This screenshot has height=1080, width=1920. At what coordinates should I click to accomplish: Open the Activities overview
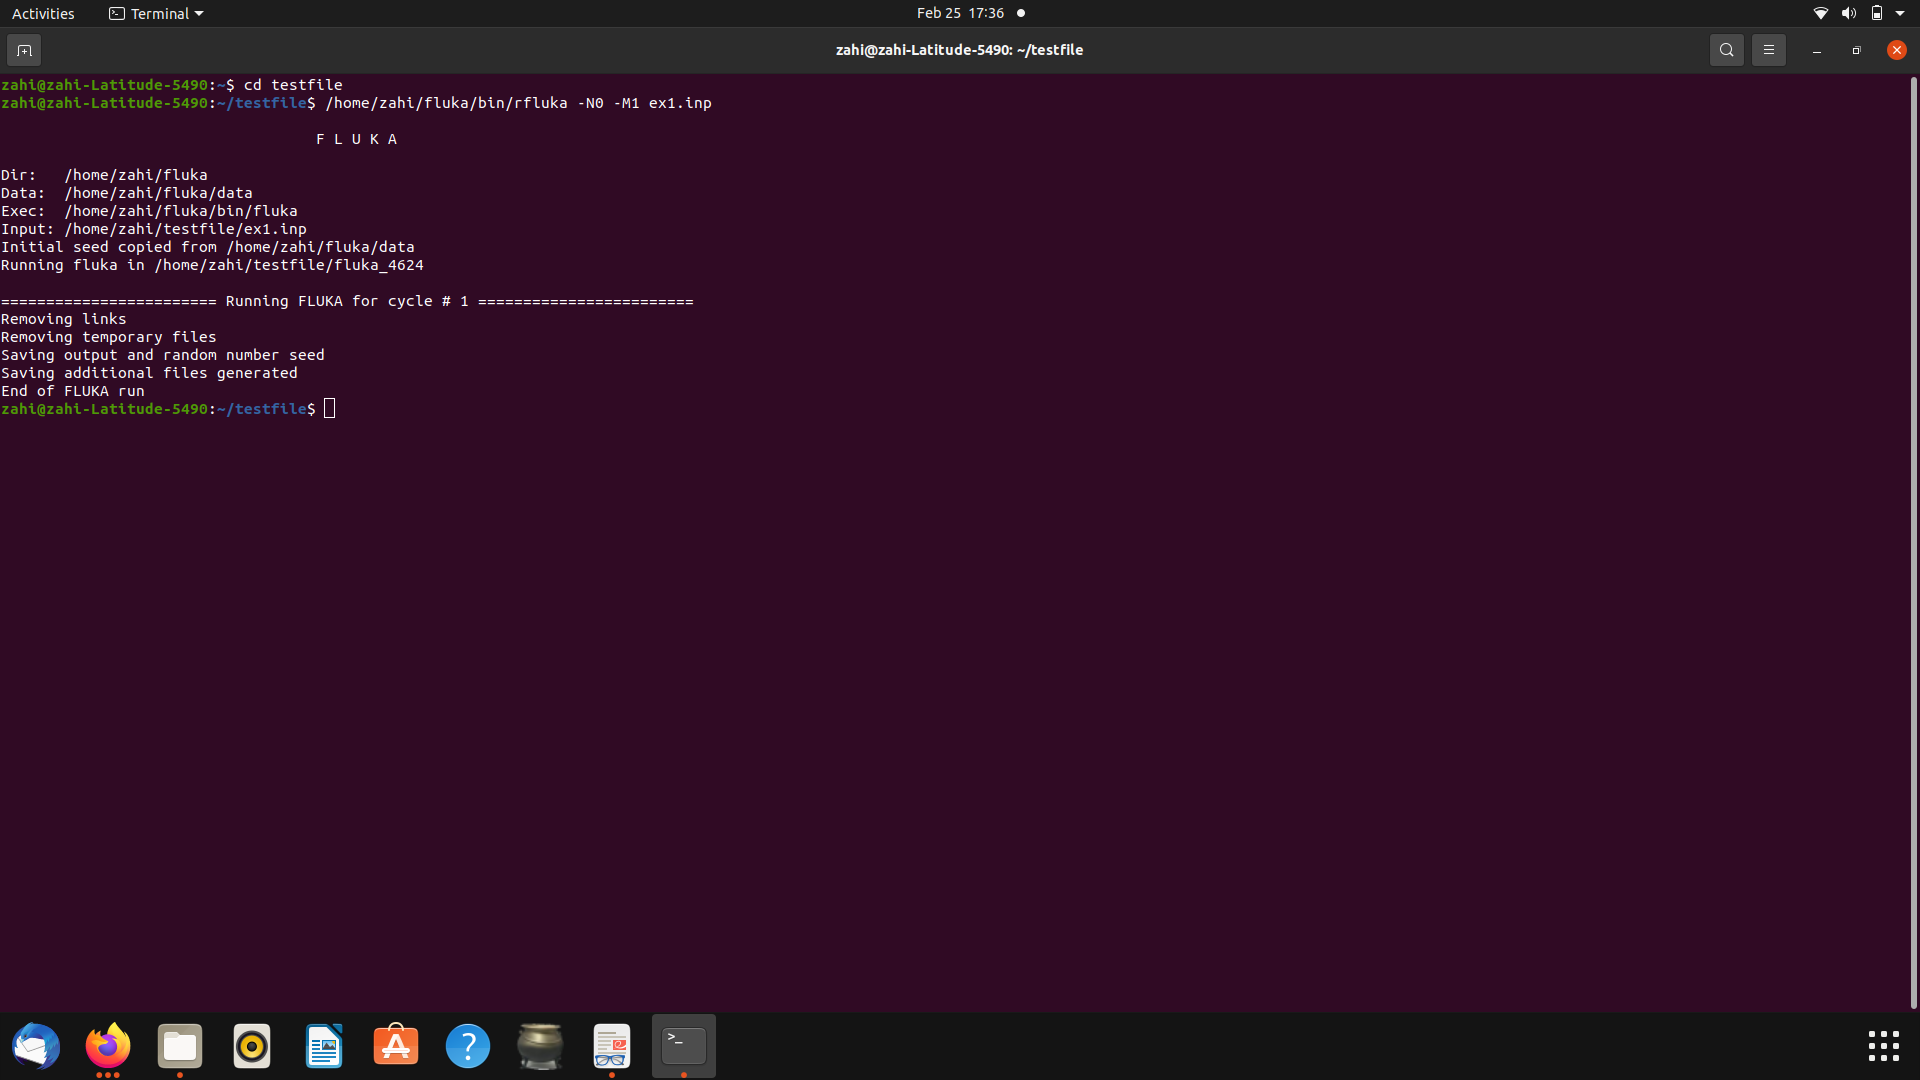click(43, 13)
